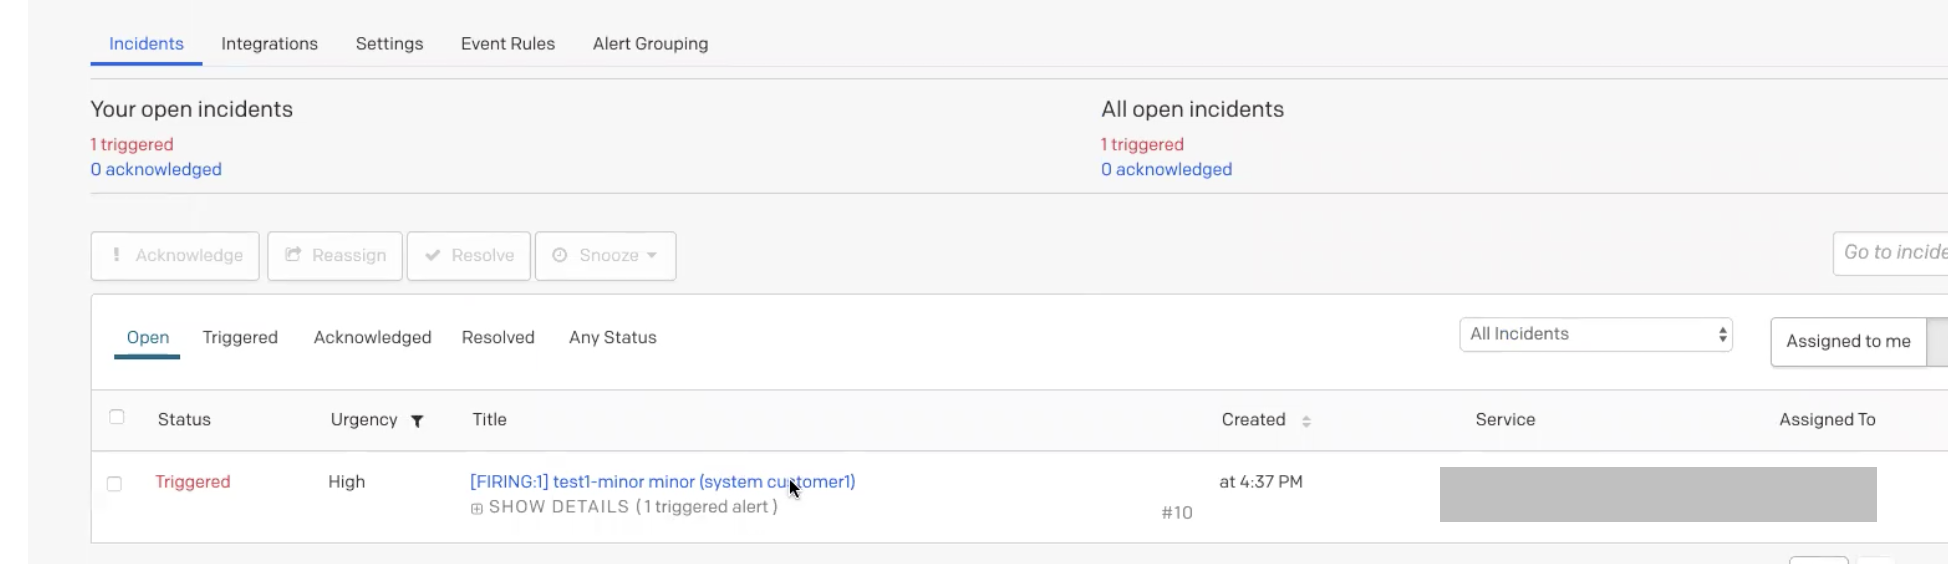Click the Acknowledge exclamation icon
This screenshot has height=564, width=1948.
pyautogui.click(x=116, y=255)
